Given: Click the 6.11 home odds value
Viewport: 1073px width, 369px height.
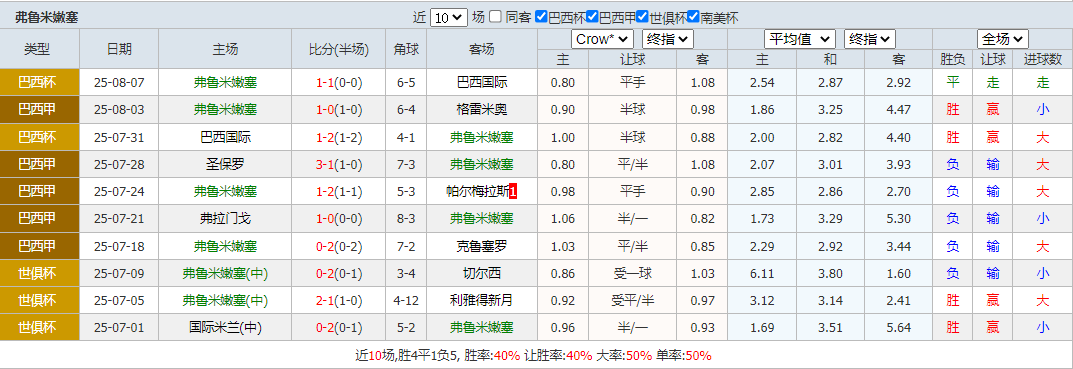Looking at the screenshot, I should click(x=762, y=273).
